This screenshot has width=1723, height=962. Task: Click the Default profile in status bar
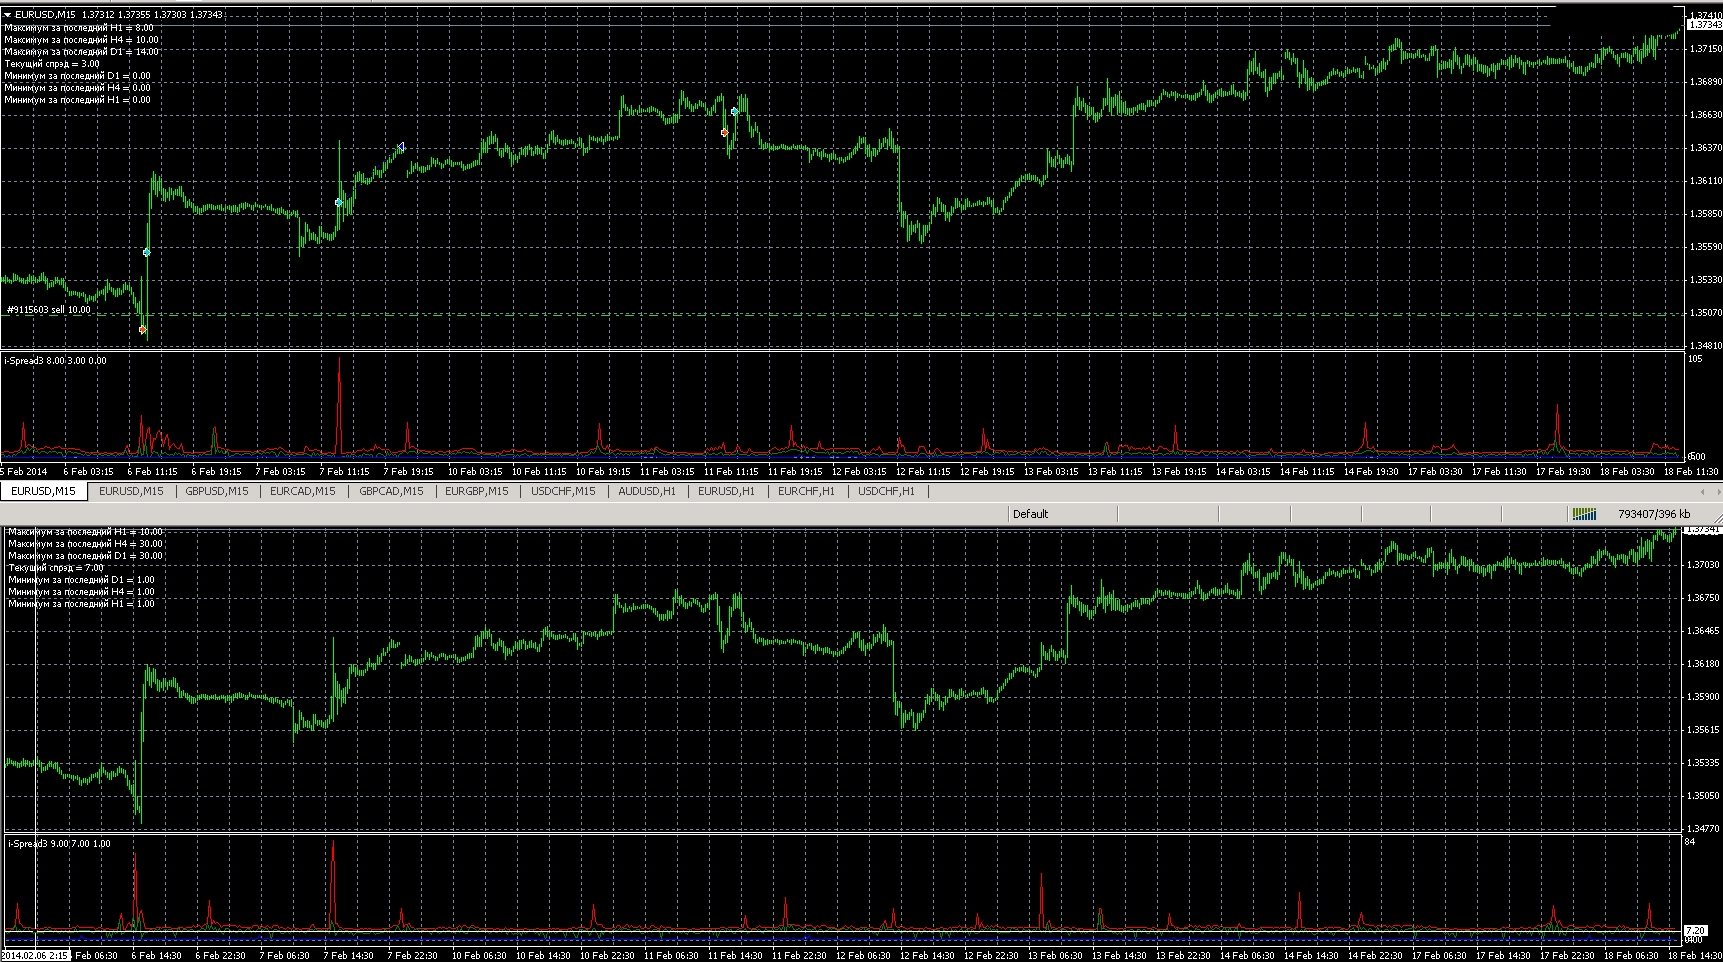(x=1030, y=514)
